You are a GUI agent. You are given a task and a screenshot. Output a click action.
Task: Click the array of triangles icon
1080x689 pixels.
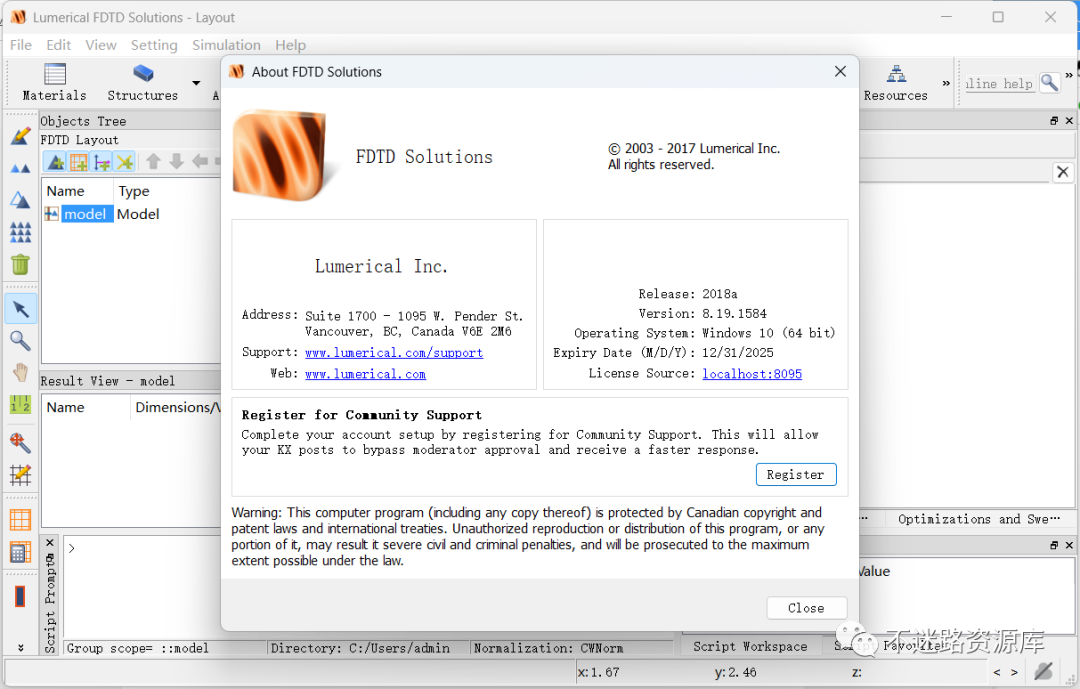click(20, 232)
